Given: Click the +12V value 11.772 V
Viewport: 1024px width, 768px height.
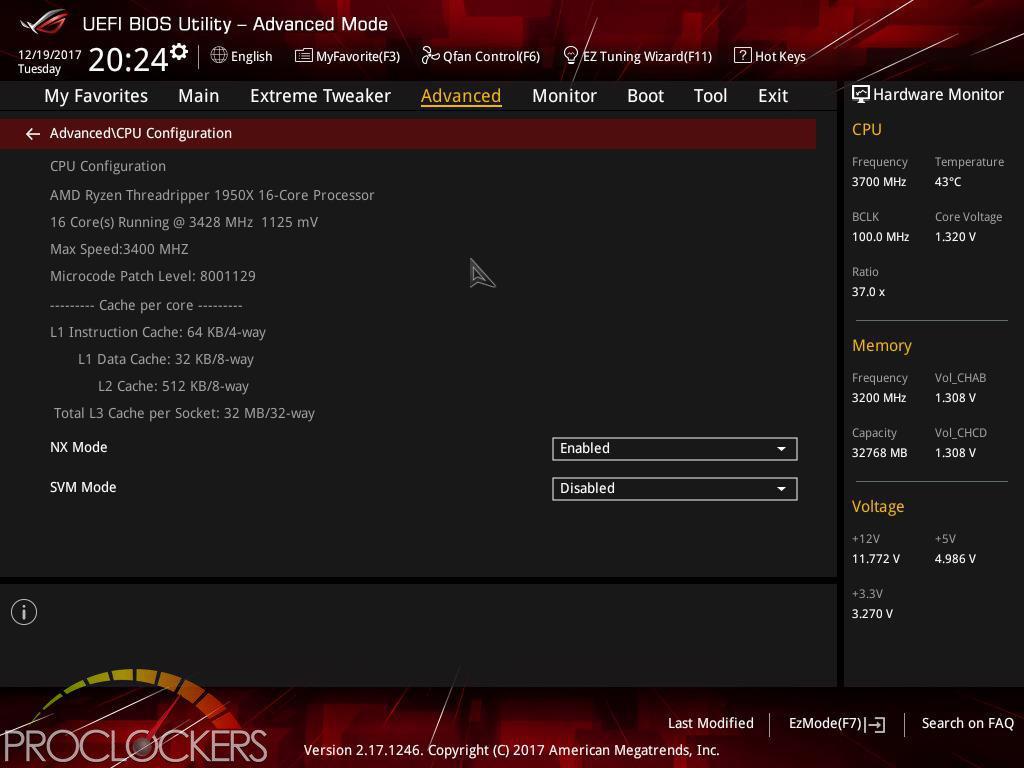Looking at the screenshot, I should tap(876, 559).
